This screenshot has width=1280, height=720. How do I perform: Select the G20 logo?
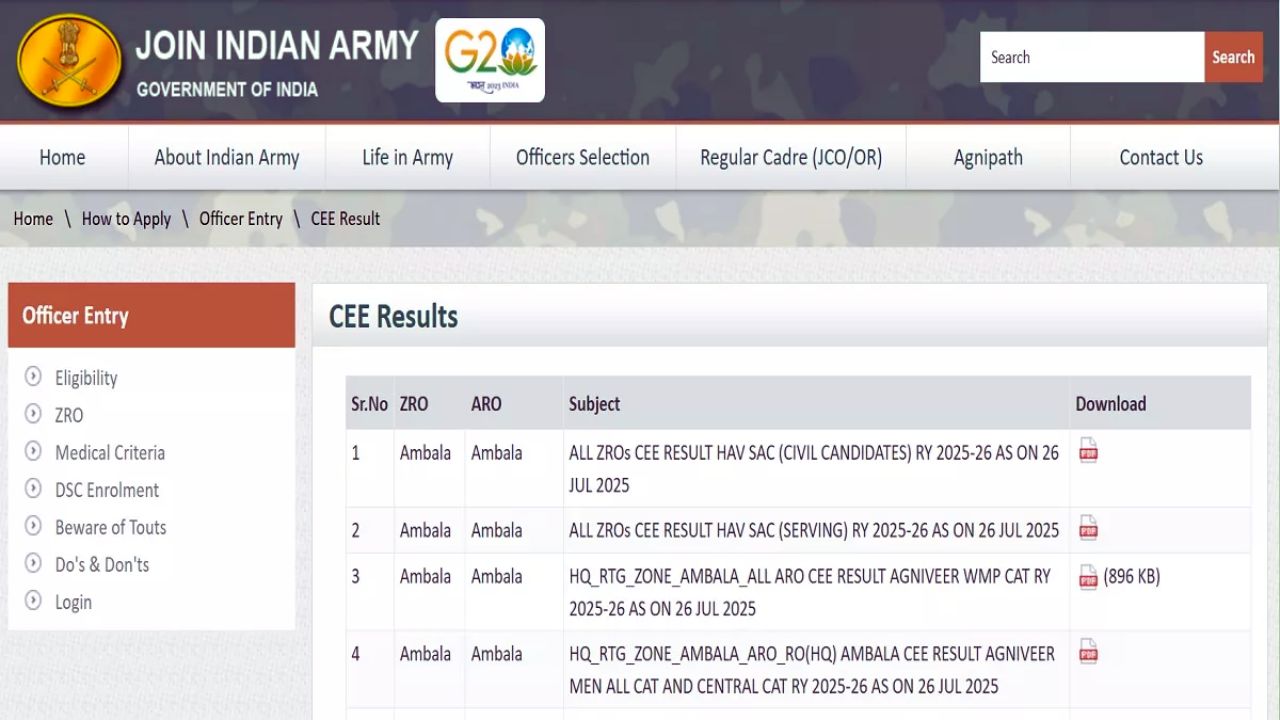tap(490, 60)
